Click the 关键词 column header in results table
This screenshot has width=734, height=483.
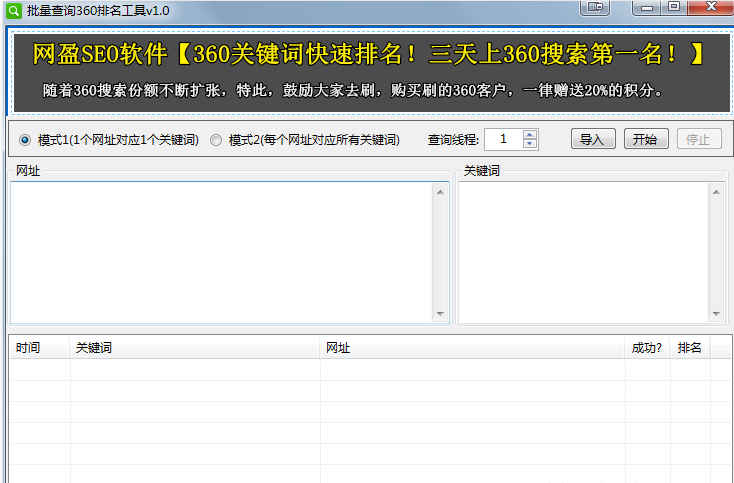(x=195, y=348)
